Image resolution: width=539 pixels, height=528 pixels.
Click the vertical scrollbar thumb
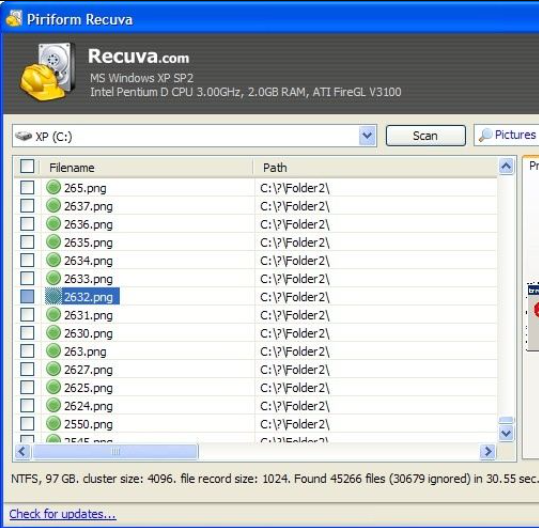click(x=506, y=420)
